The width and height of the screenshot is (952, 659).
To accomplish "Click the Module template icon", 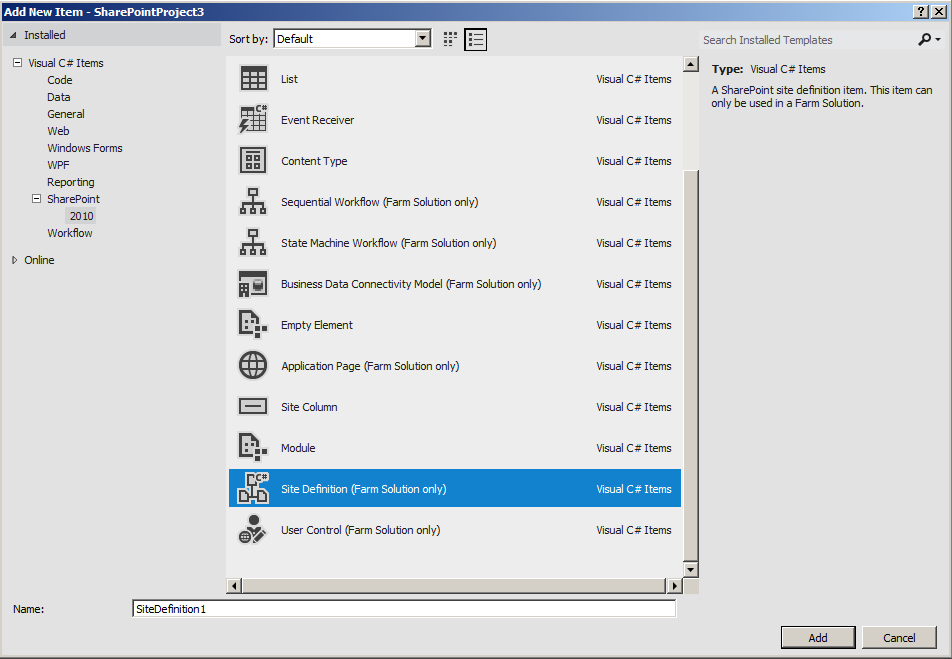I will (253, 448).
